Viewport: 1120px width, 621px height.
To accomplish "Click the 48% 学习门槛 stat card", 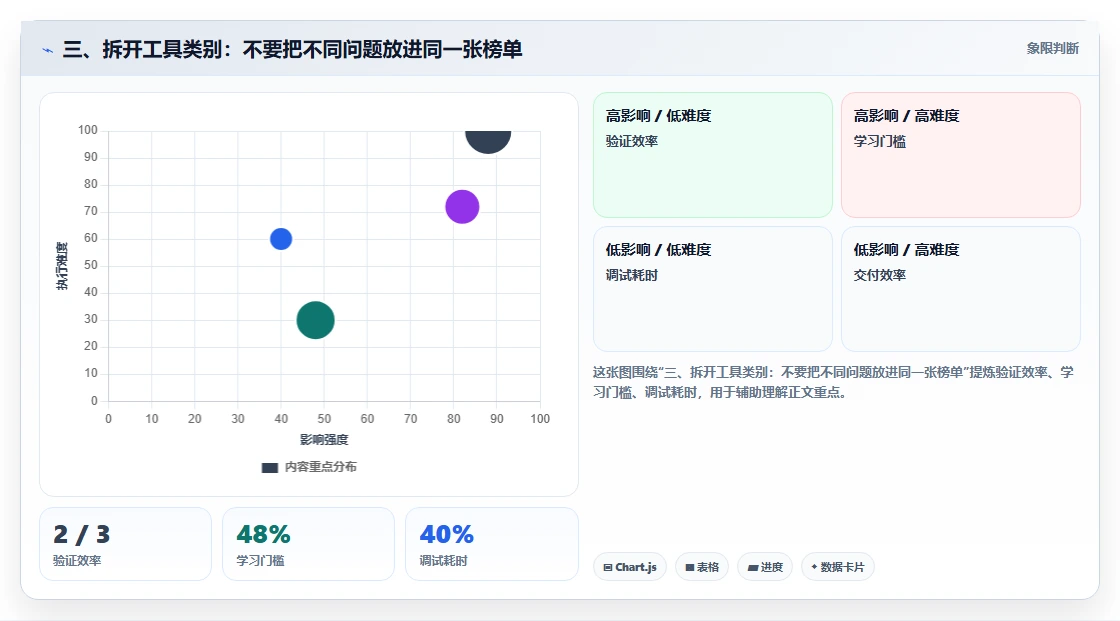I will point(309,544).
